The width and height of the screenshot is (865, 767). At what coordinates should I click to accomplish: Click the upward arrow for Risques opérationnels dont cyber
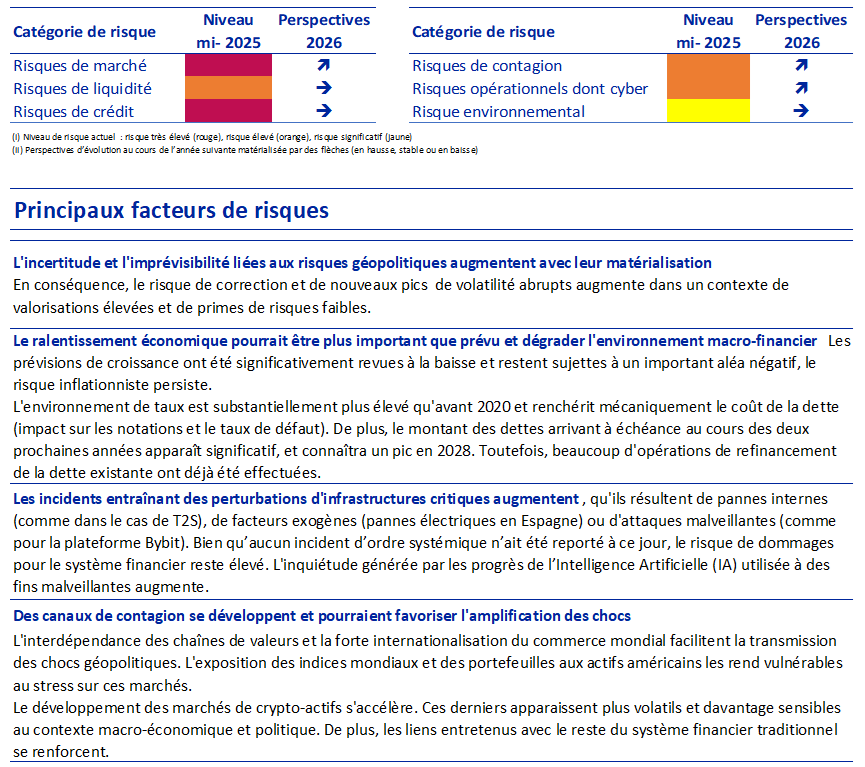[x=802, y=88]
